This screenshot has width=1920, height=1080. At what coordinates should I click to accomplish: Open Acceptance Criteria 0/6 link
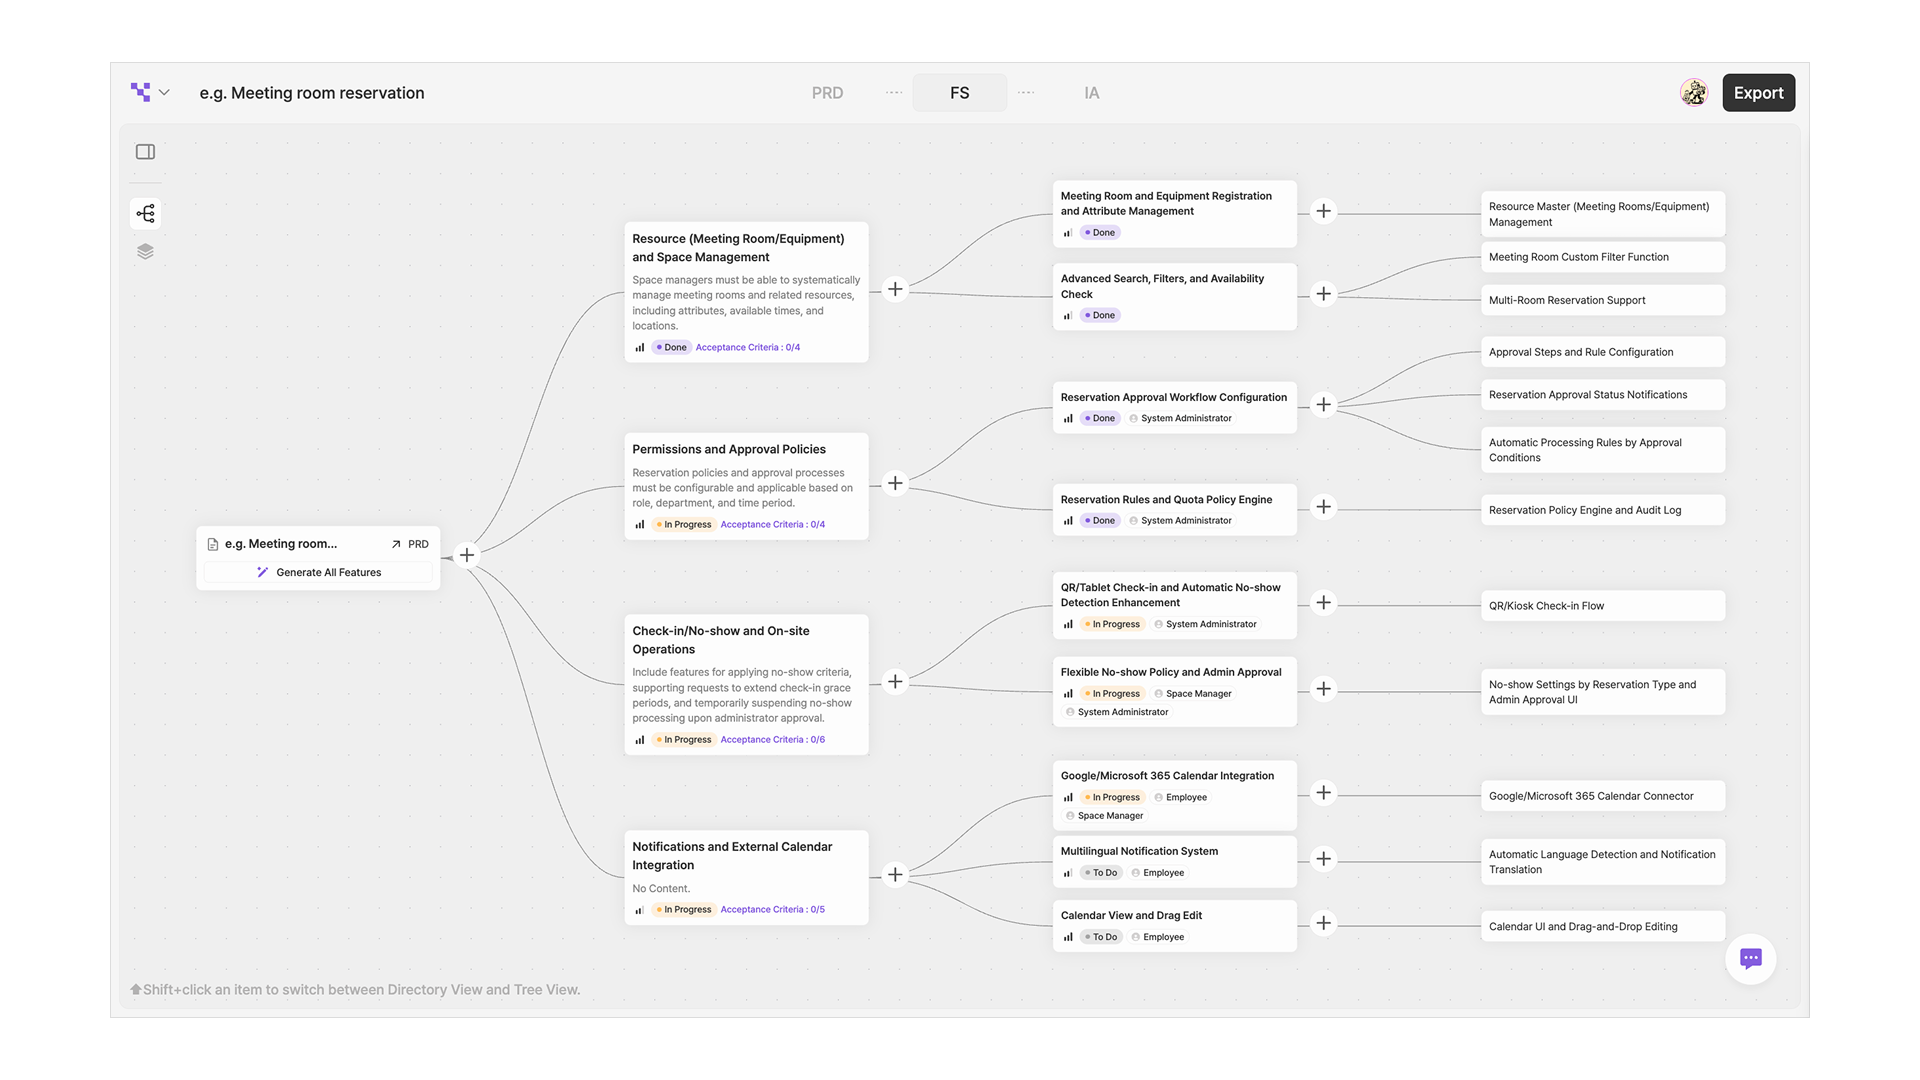point(772,740)
